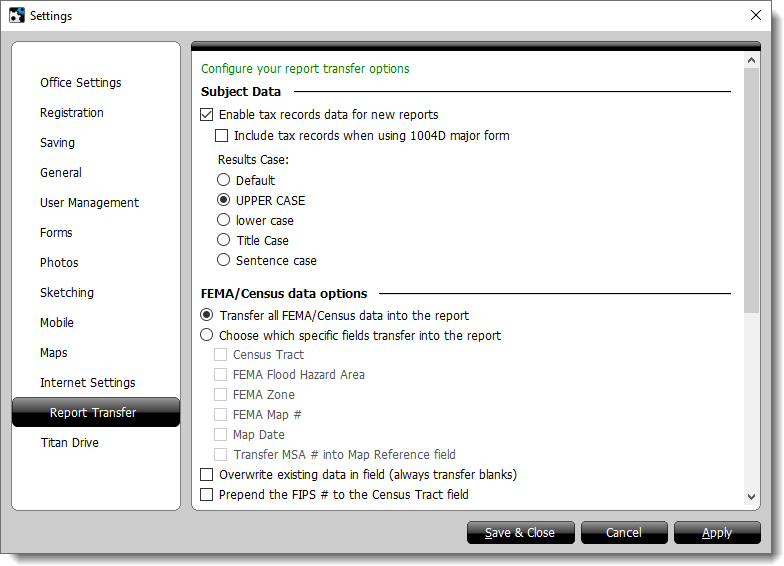Image resolution: width=784 pixels, height=566 pixels.
Task: Click the Settings app icon in title bar
Action: point(16,16)
